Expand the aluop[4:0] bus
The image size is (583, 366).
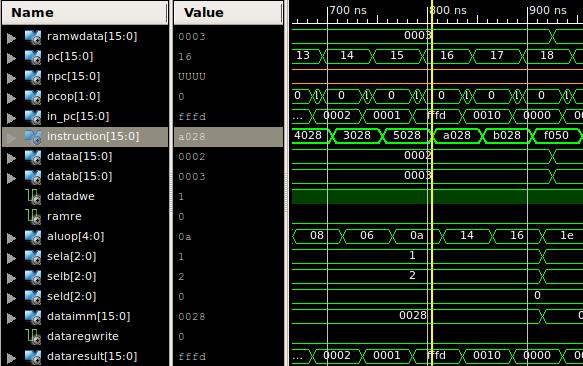[12, 238]
